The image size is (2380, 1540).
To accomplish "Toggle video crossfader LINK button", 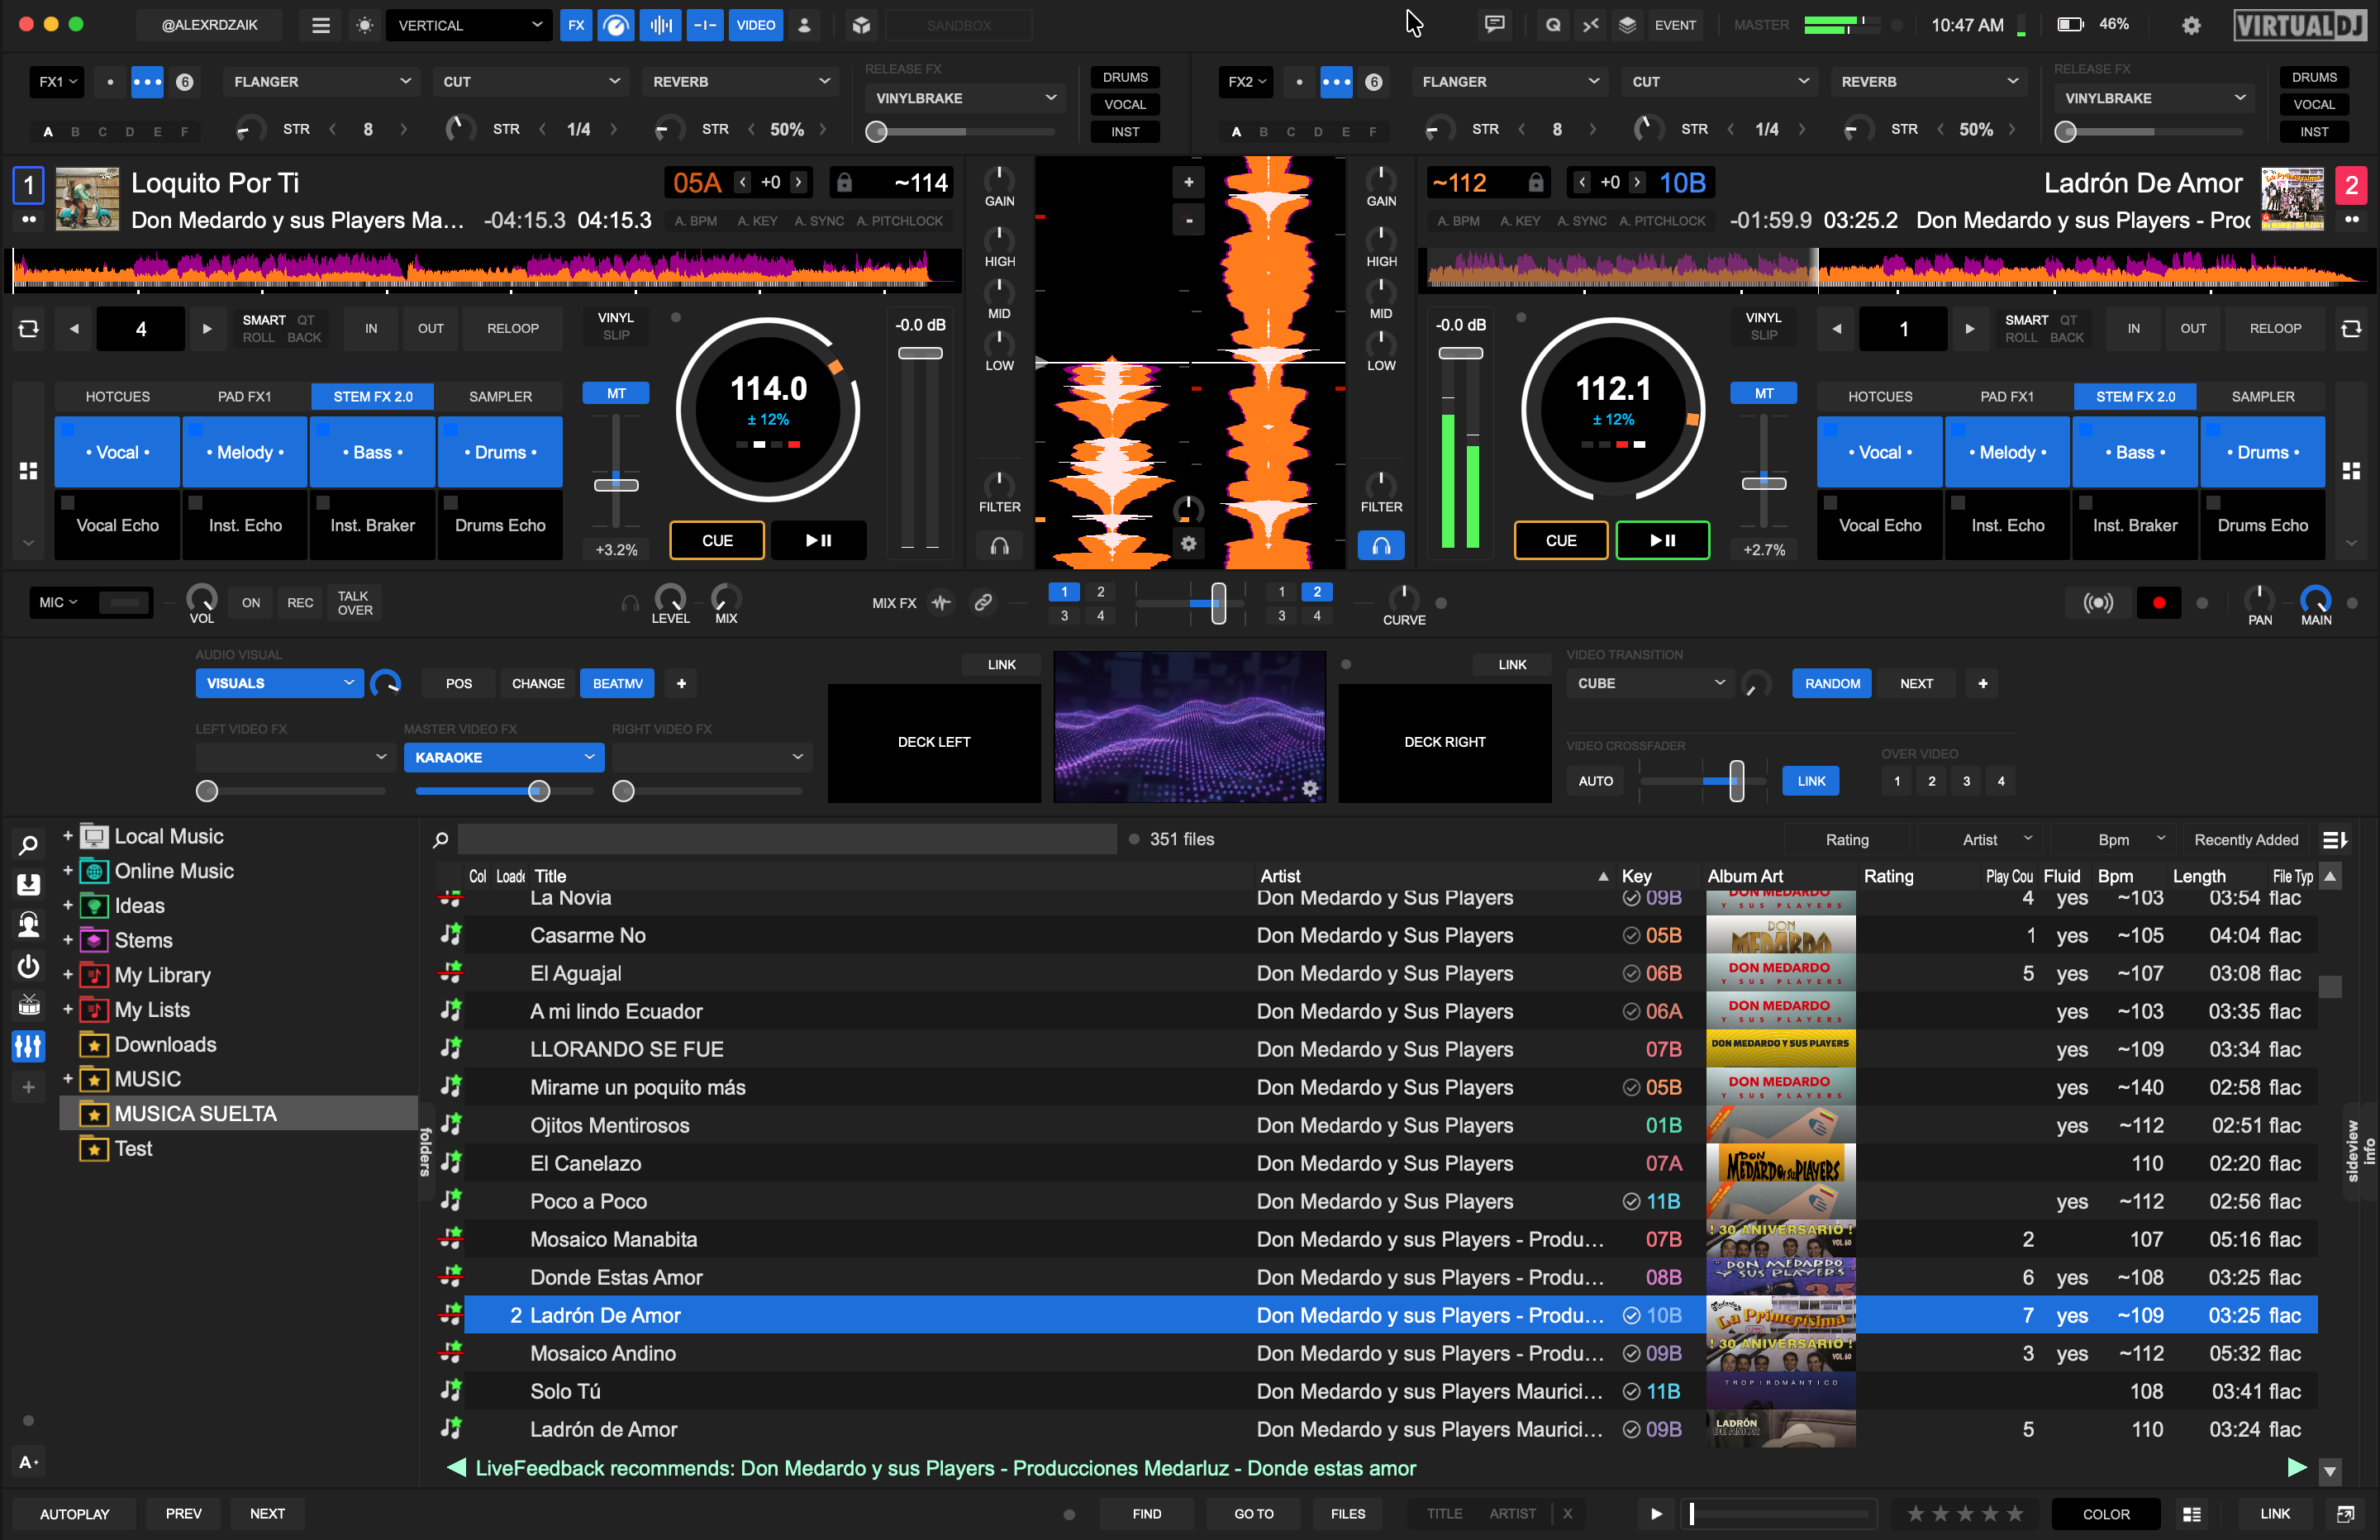I will click(1810, 781).
